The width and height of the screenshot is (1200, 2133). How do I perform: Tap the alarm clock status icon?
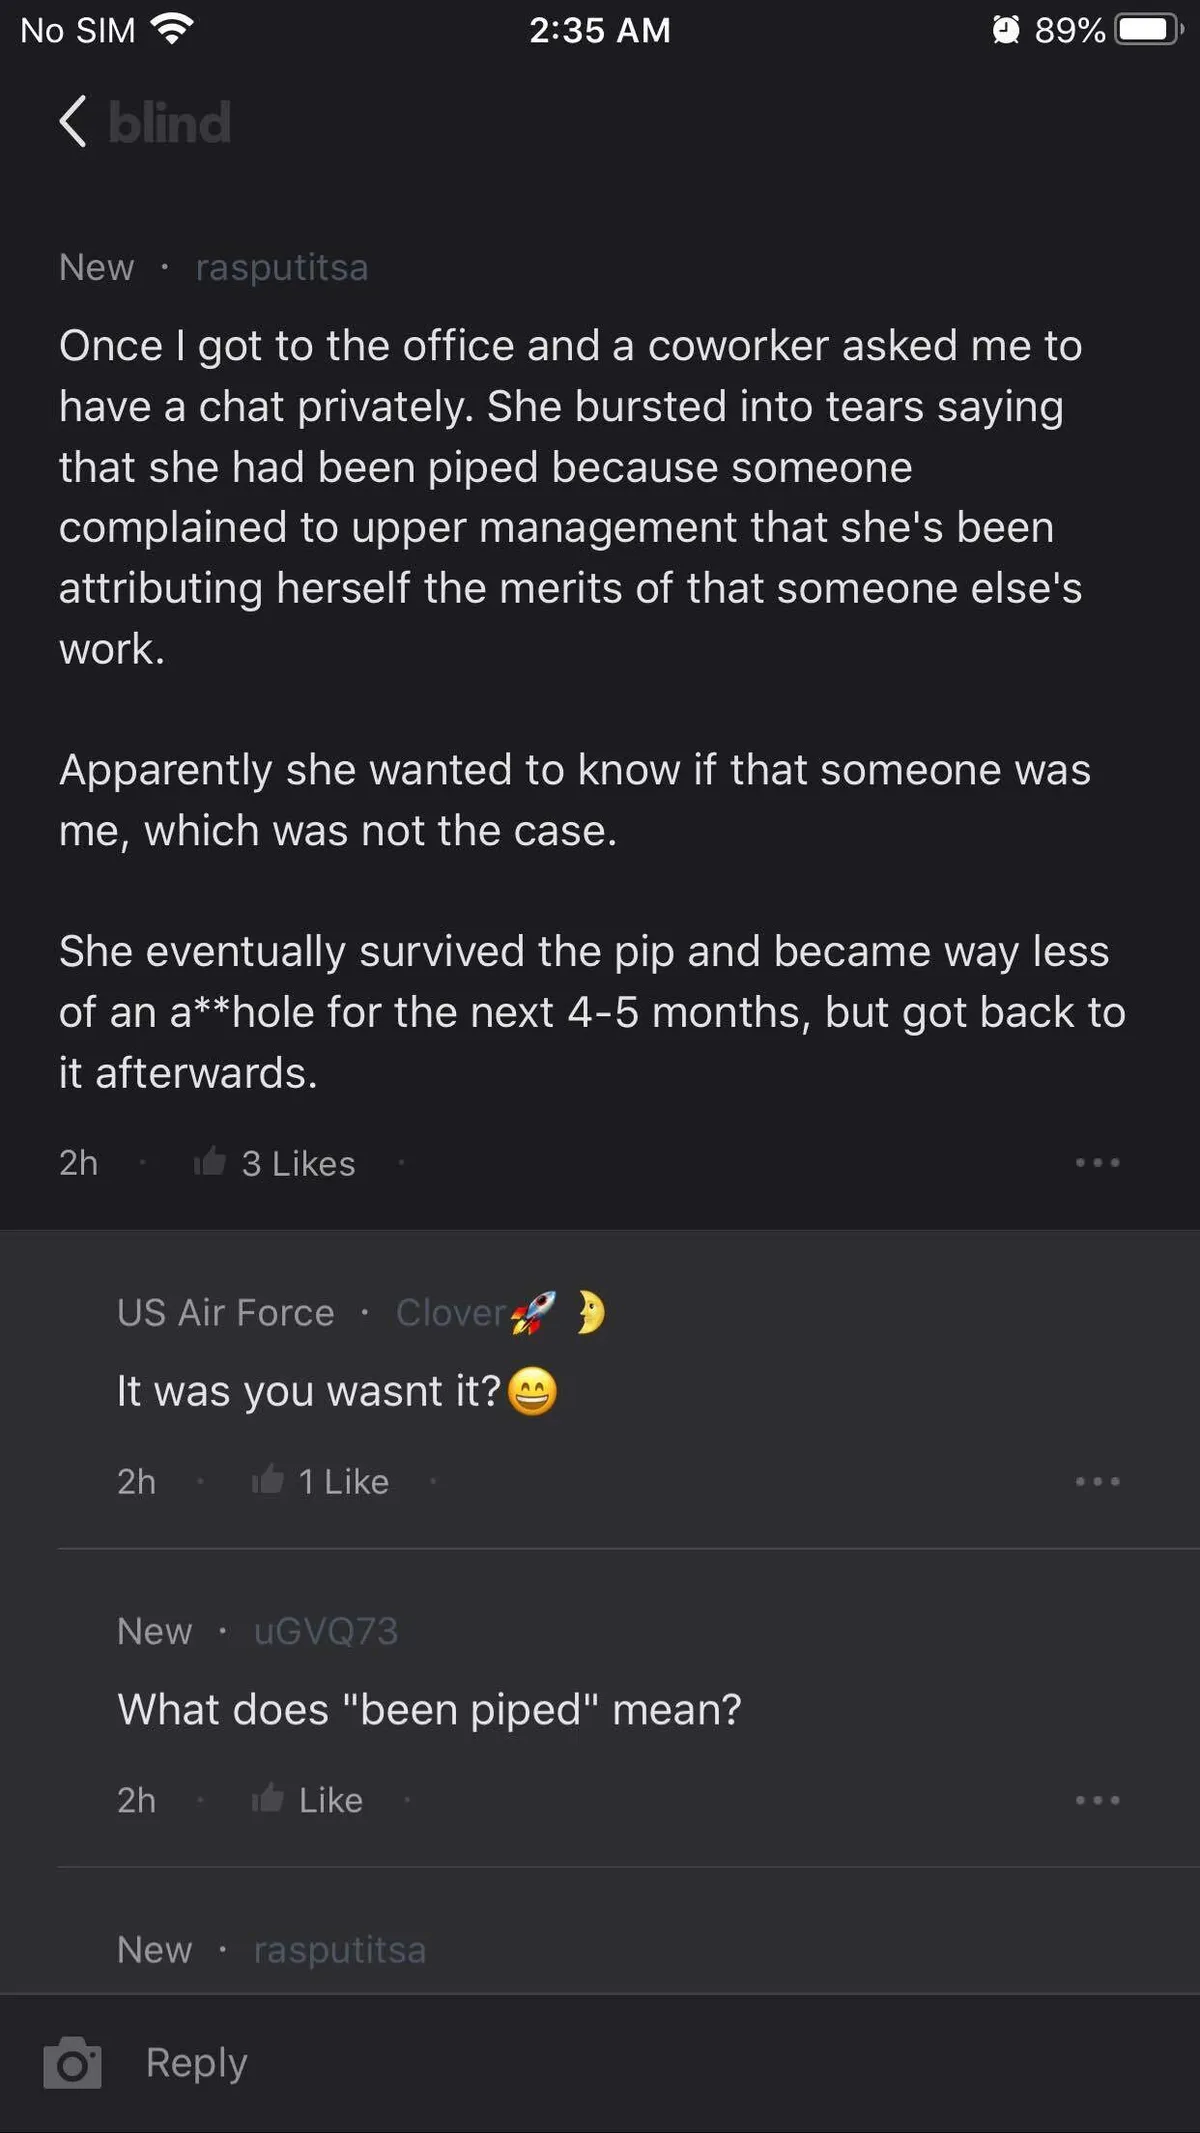pos(1006,30)
